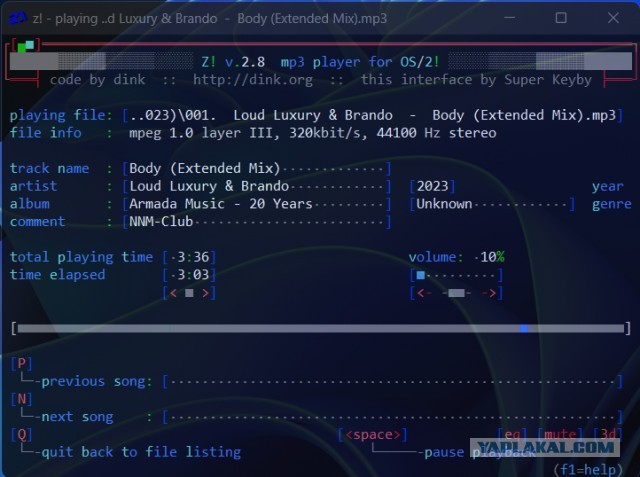Click the volume increase arrow

coord(489,293)
